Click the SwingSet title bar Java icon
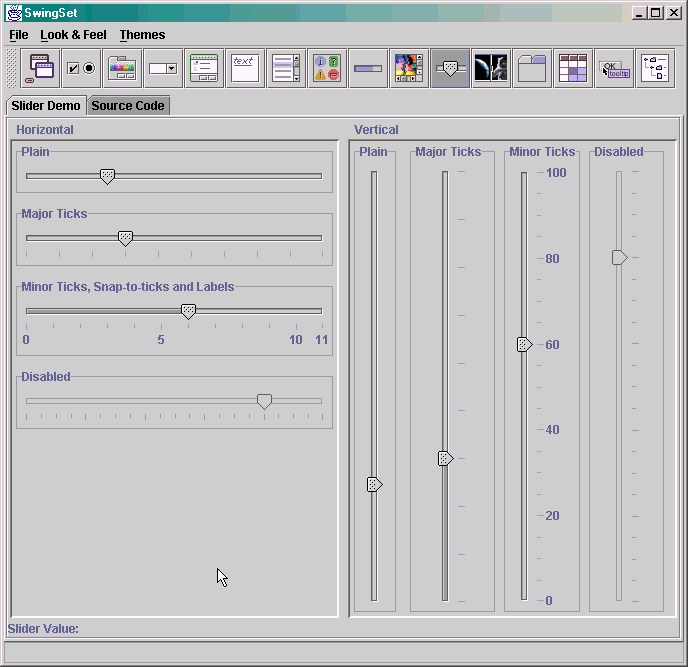The height and width of the screenshot is (667, 688). (x=14, y=13)
